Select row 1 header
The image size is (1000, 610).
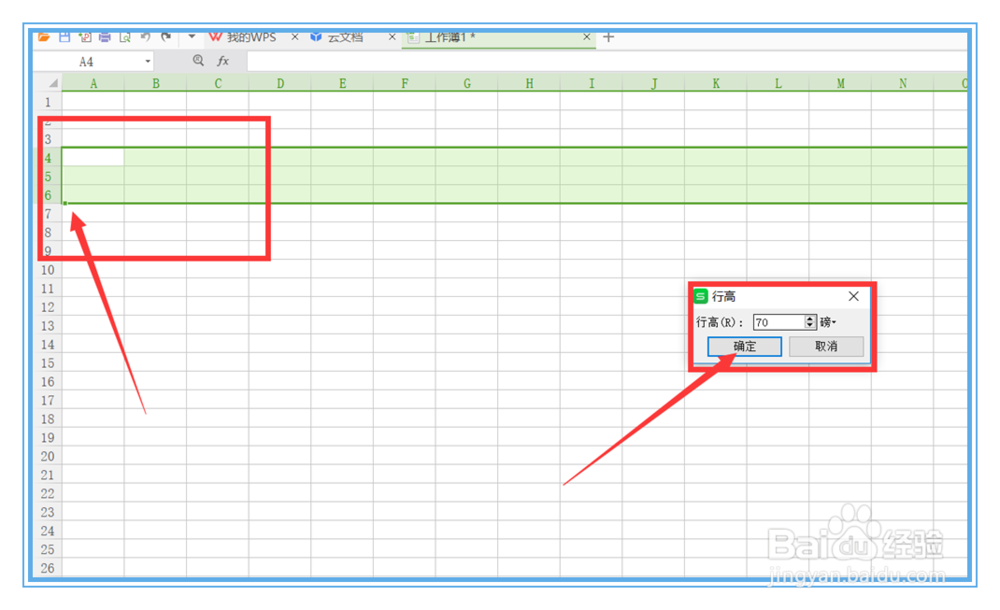click(x=48, y=102)
